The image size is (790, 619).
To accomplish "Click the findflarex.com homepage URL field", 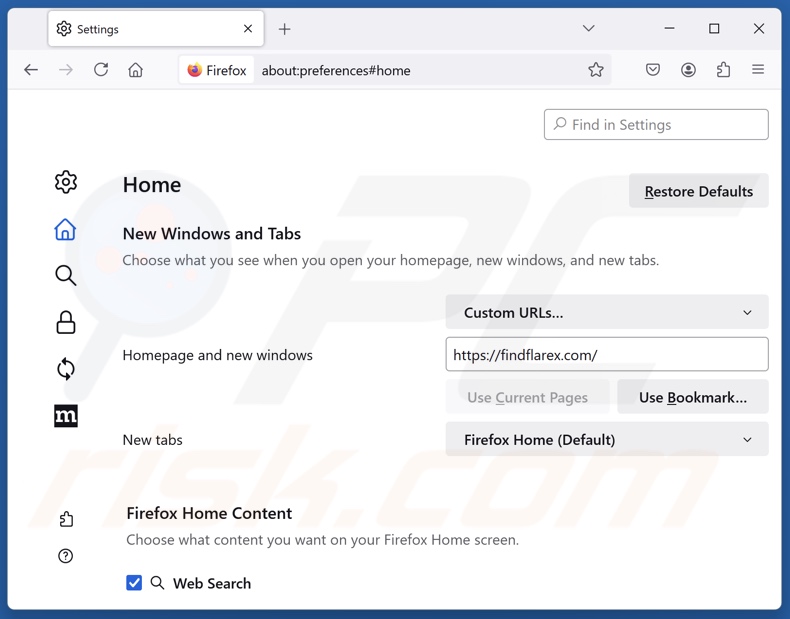I will click(607, 355).
